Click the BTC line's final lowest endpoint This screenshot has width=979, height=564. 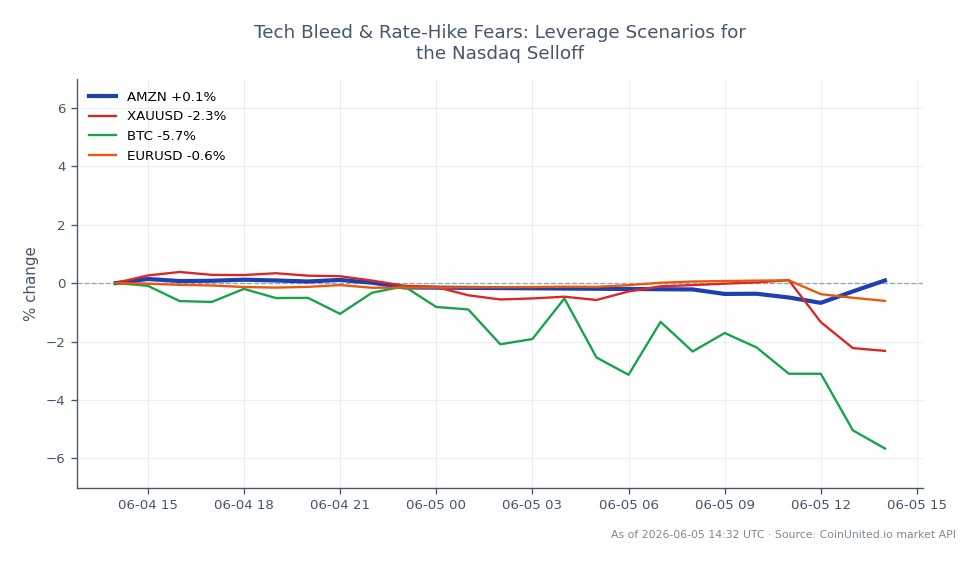885,448
